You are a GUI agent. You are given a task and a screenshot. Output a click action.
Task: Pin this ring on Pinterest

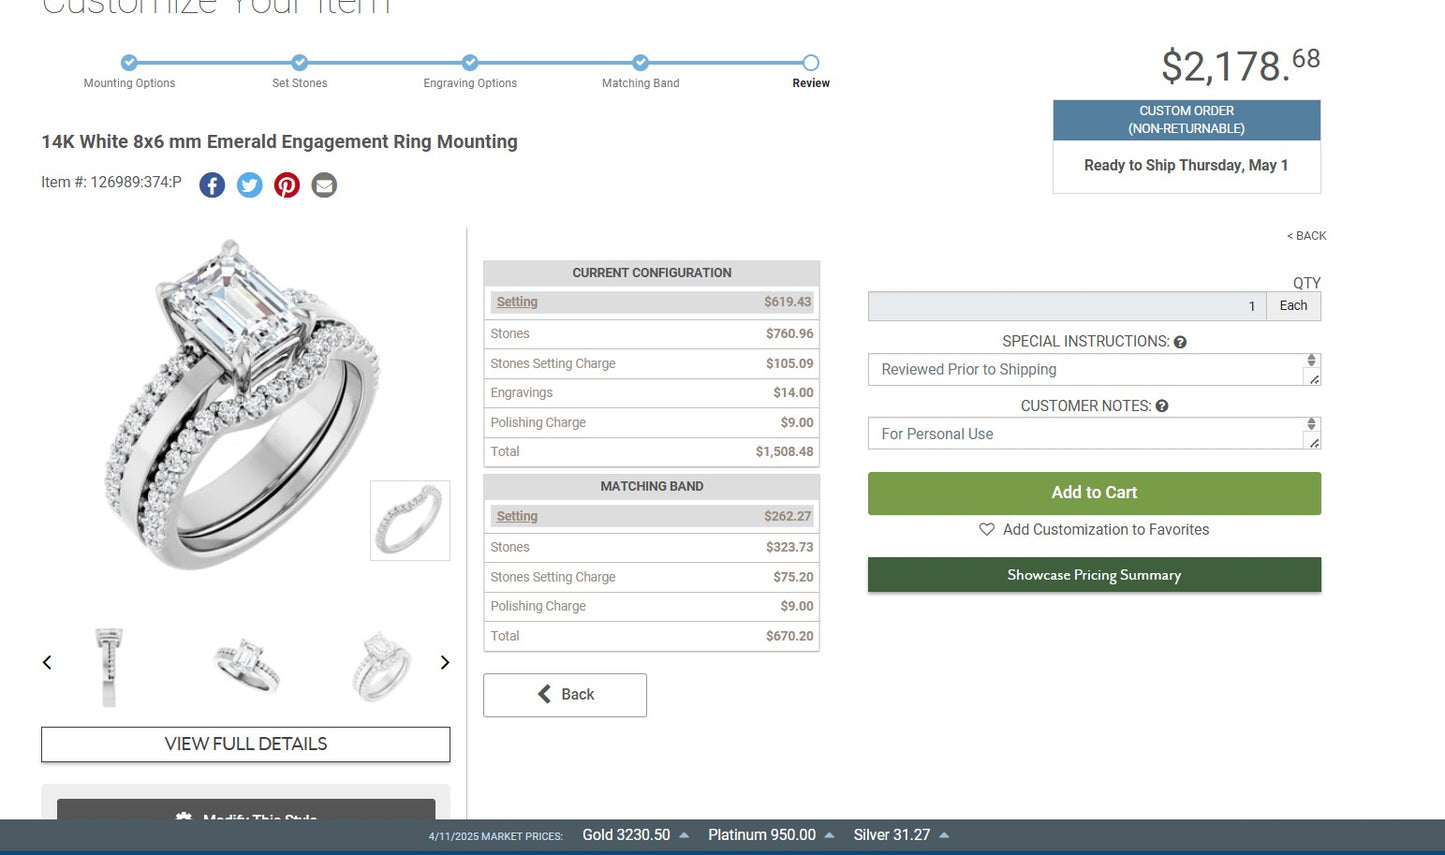[287, 185]
